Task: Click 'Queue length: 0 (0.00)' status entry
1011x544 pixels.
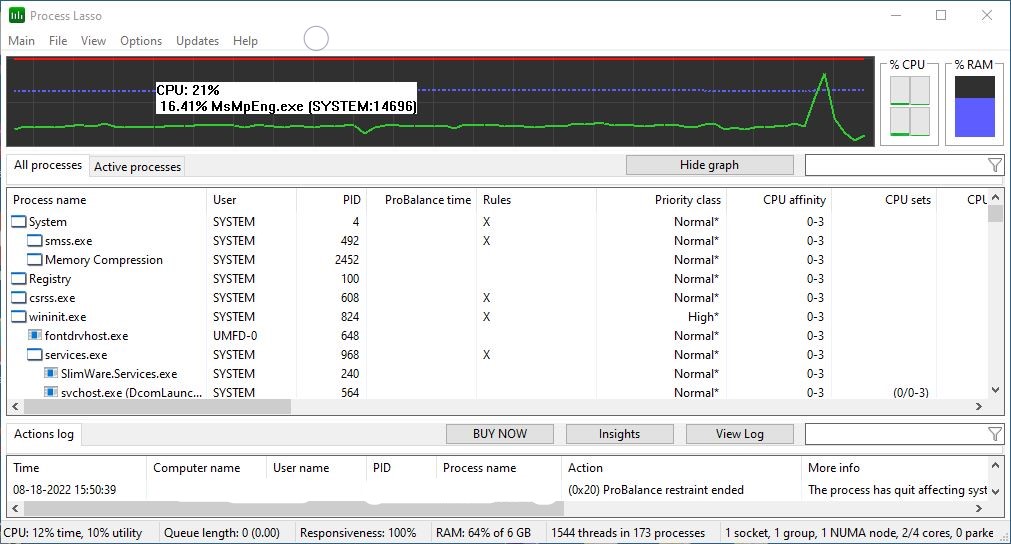Action: pos(222,533)
